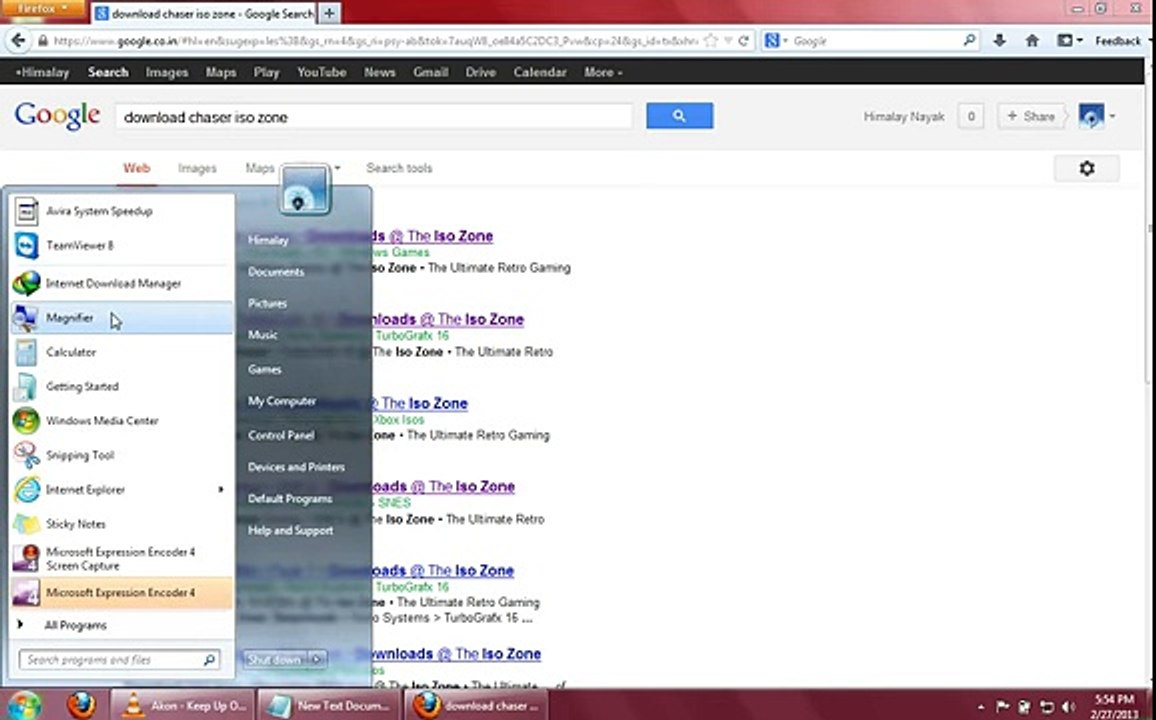Open Internet Download Manager entry

click(x=122, y=284)
